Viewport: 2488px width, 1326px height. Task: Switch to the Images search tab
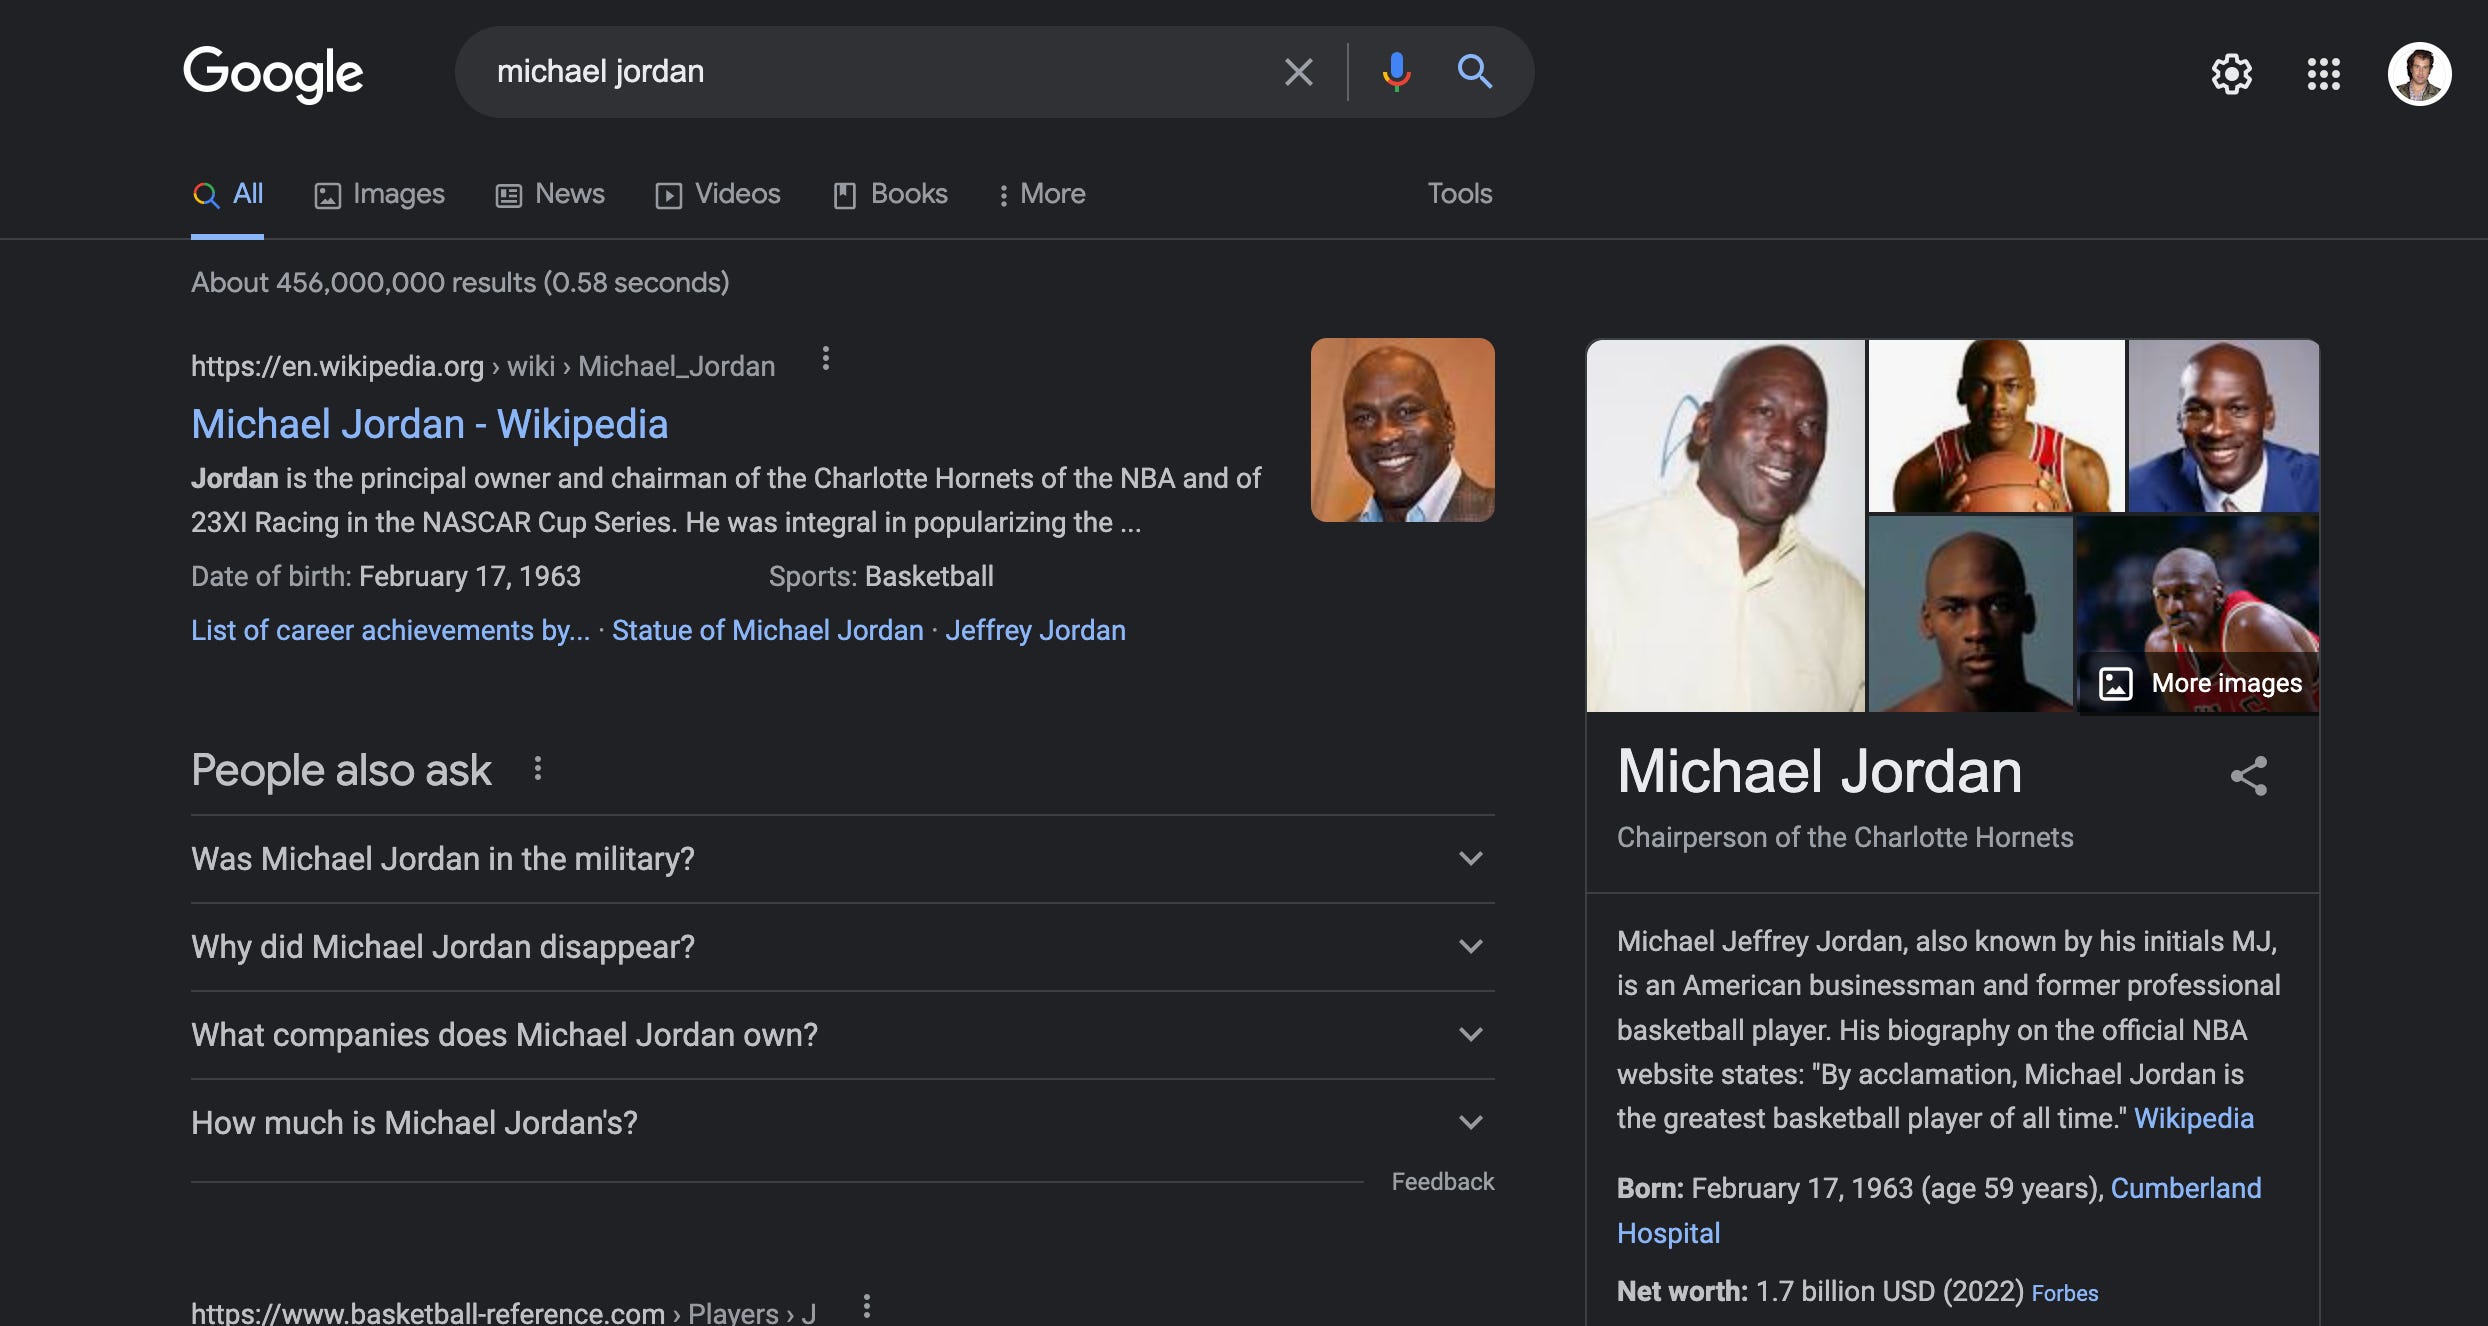[379, 193]
